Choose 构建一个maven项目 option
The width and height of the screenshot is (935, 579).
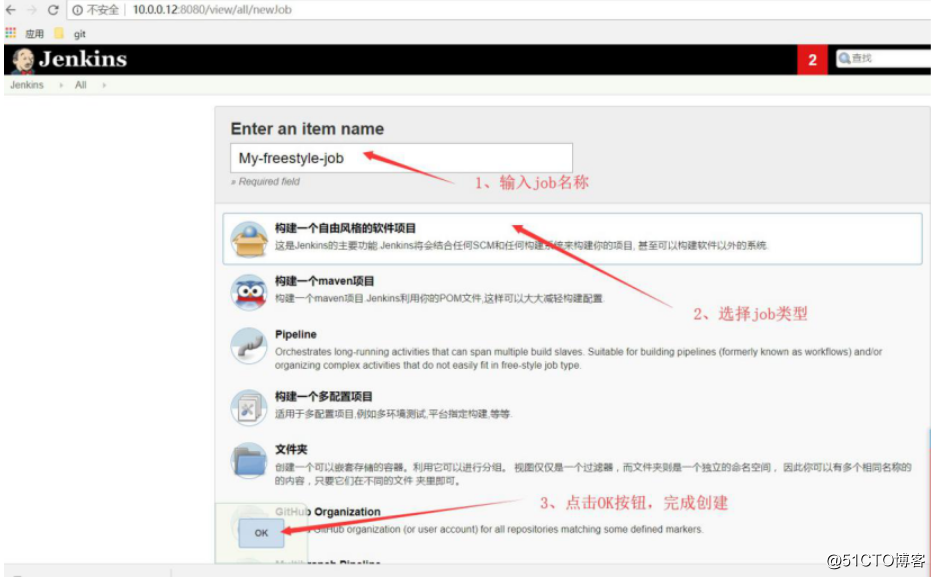click(324, 281)
